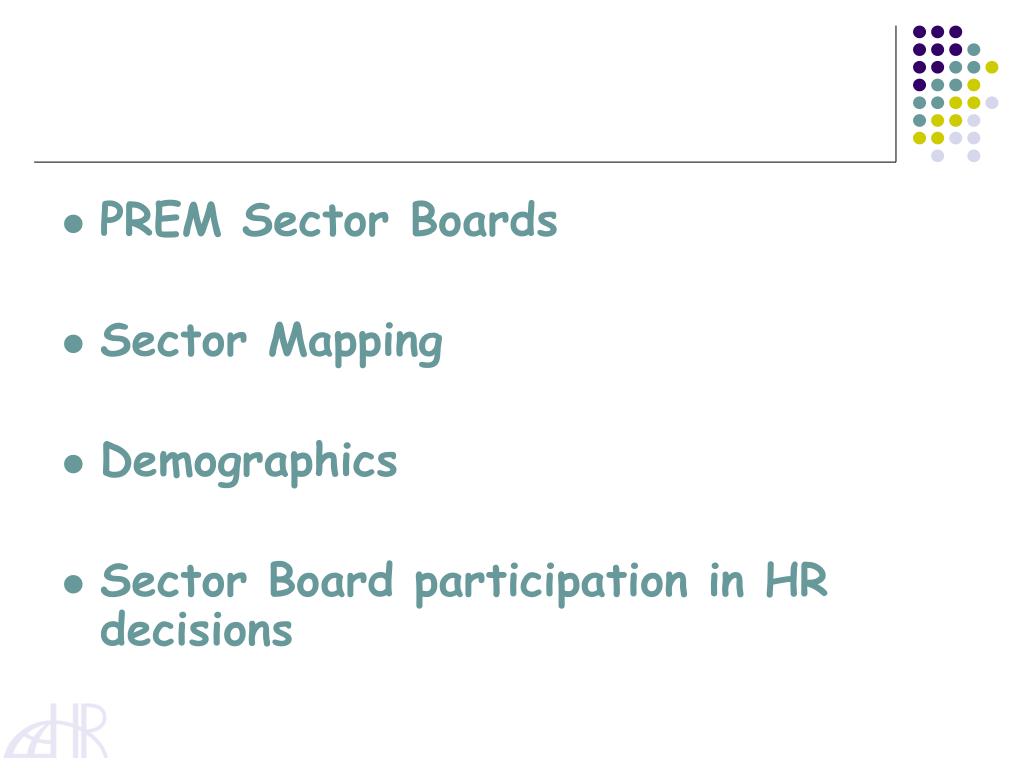Click the top-left dark purple dot in the grid
Viewport: 1024px width, 768px height.
pos(920,31)
